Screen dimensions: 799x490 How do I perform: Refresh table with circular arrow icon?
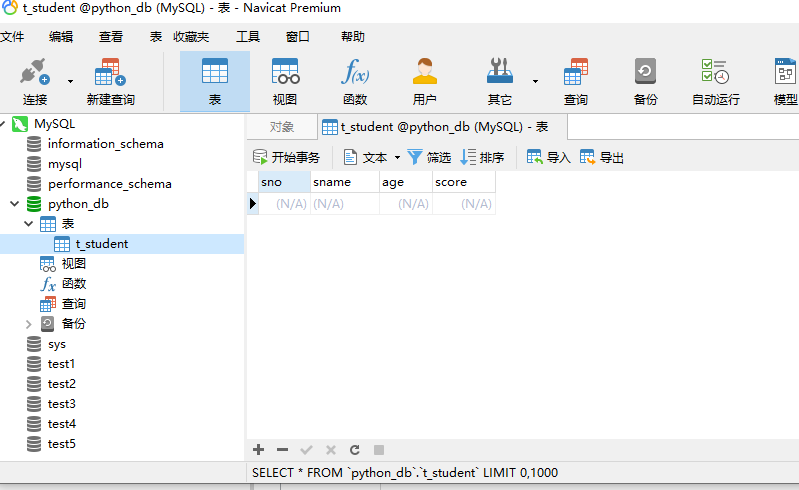tap(355, 450)
